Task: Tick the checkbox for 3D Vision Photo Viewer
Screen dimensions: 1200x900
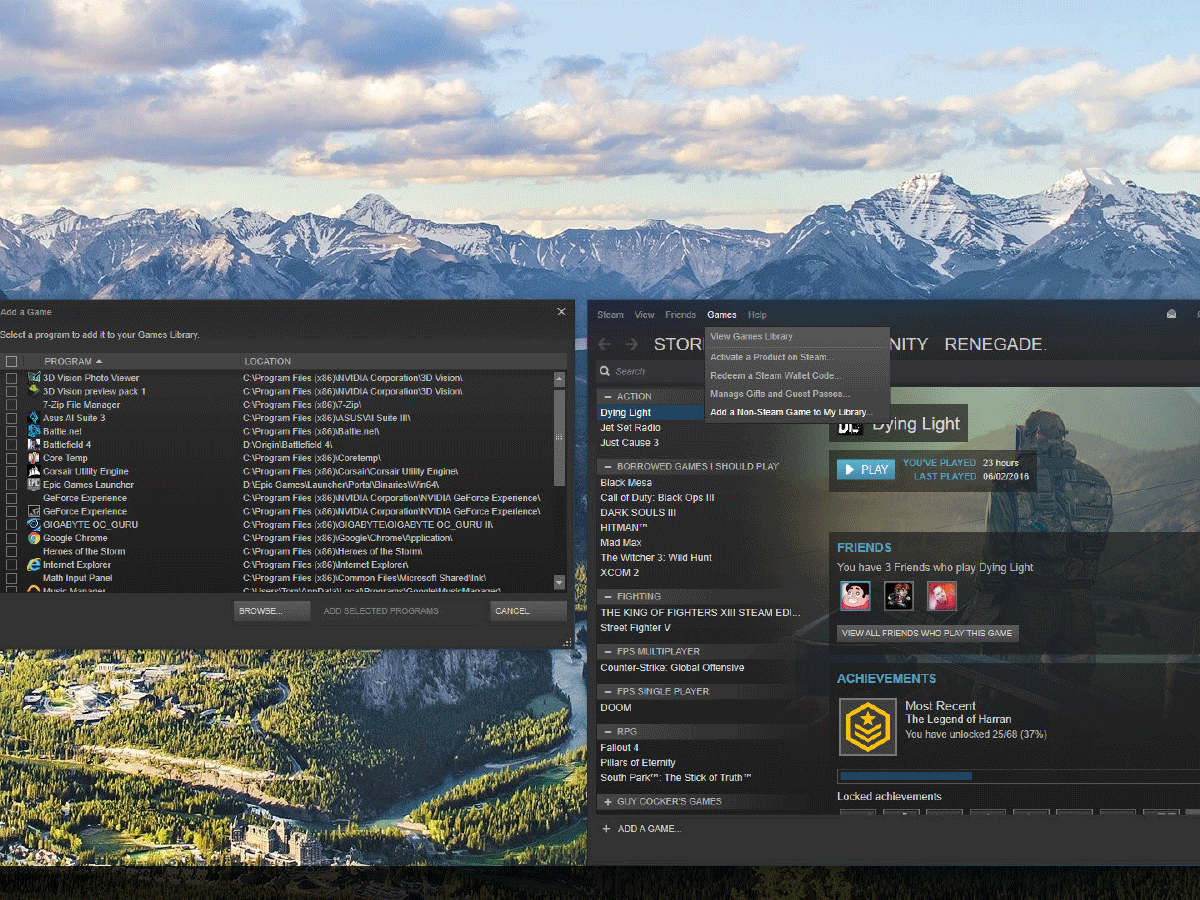Action: coord(11,378)
